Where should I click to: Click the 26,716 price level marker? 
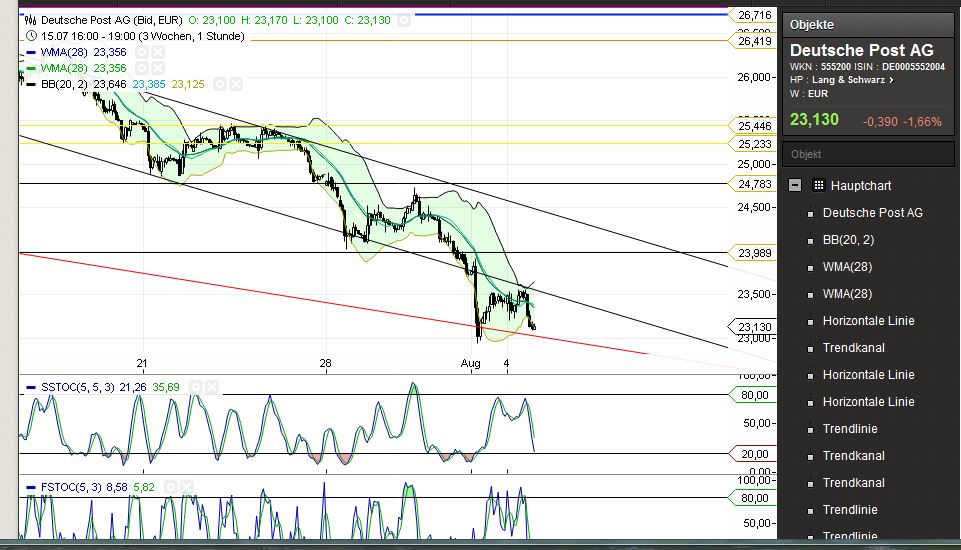click(753, 15)
